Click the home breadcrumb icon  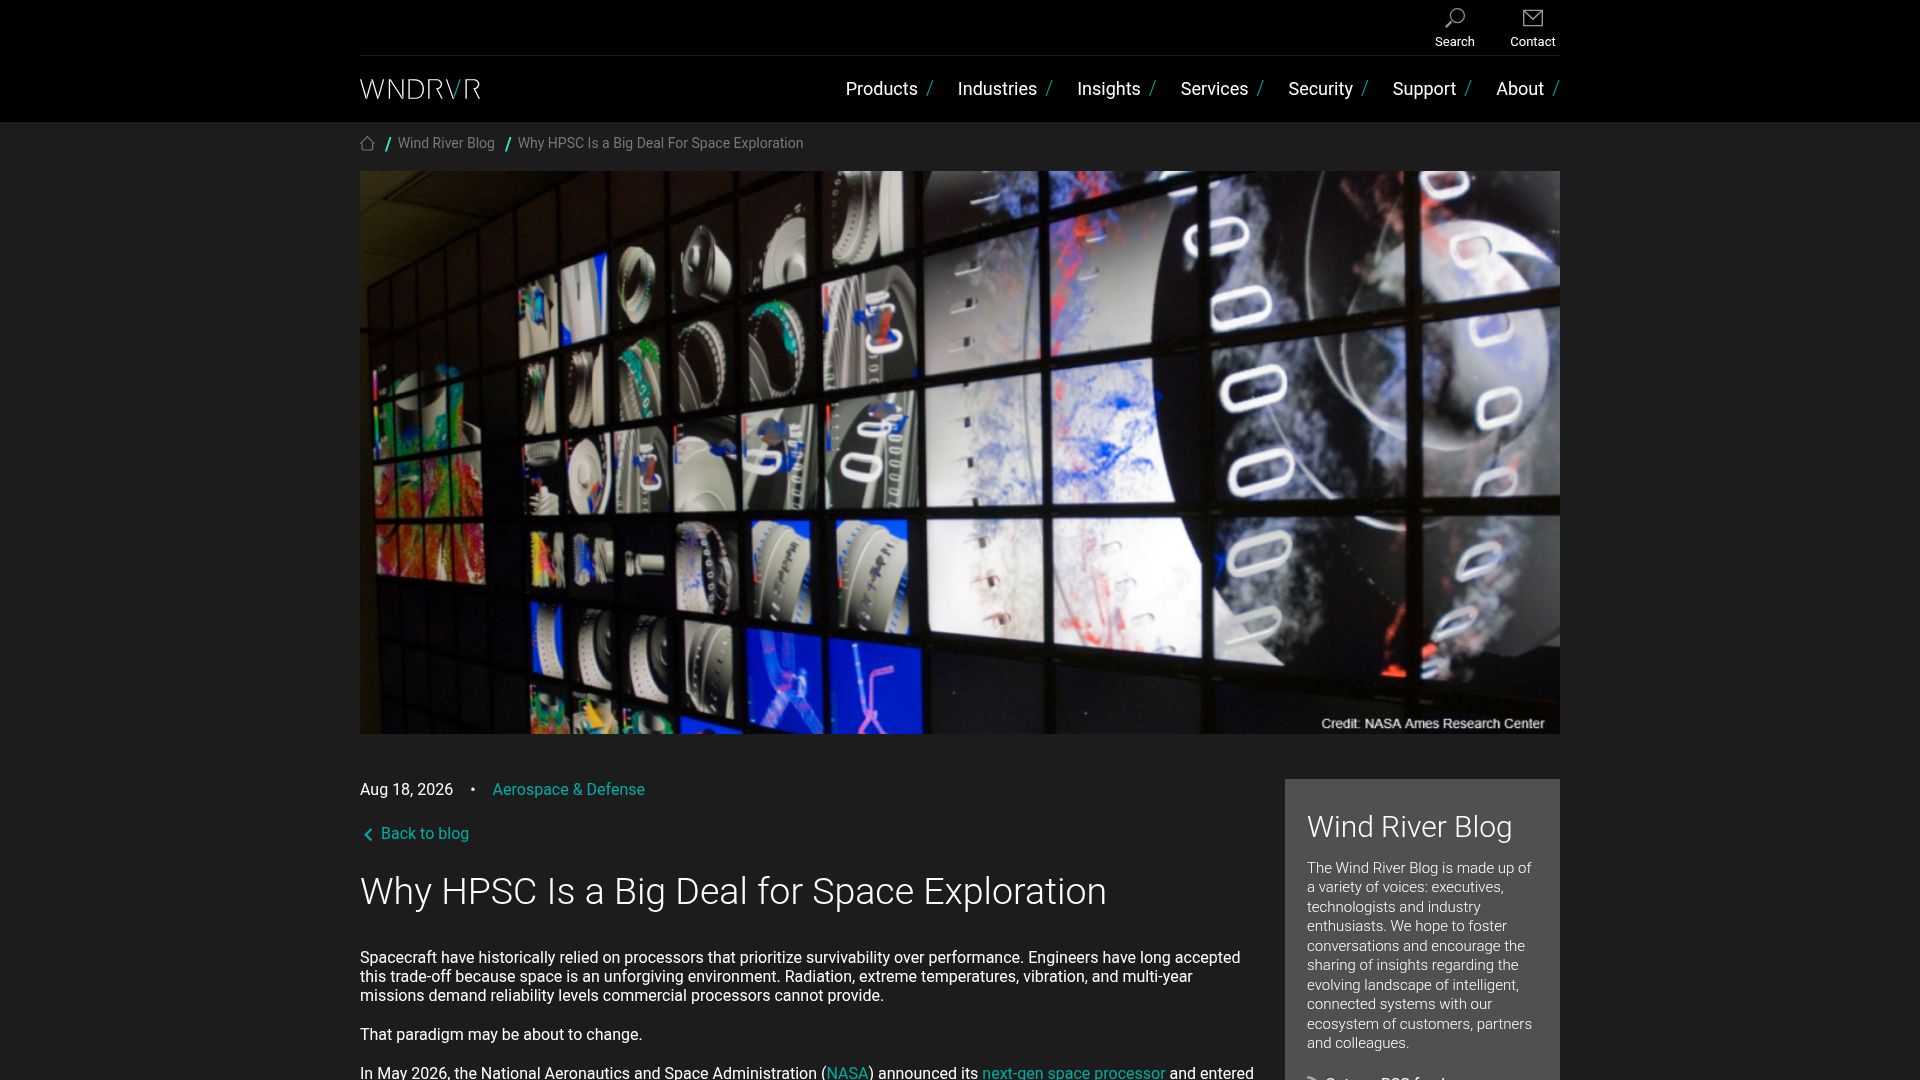pos(367,144)
